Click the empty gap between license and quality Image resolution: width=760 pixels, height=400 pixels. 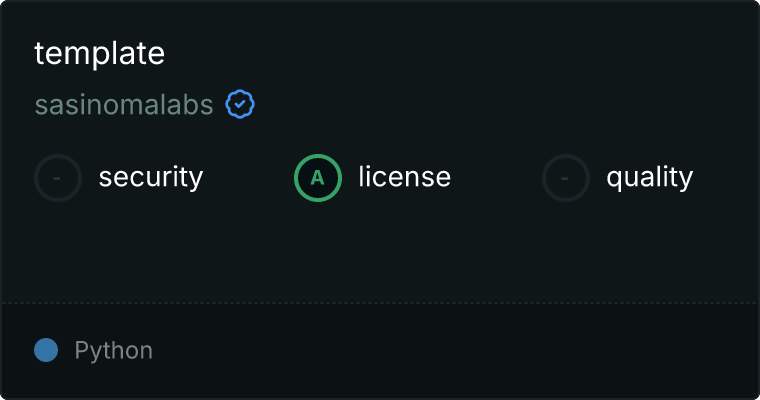(497, 178)
